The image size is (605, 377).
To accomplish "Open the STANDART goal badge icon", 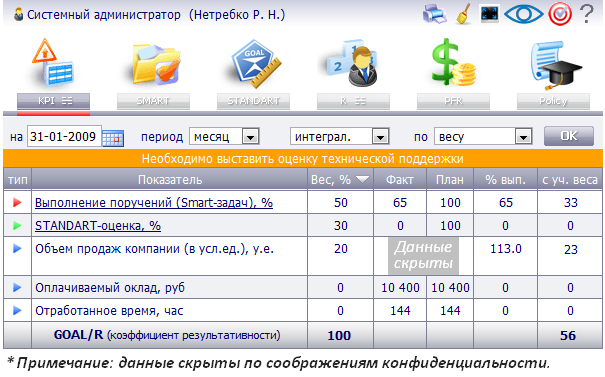I will pyautogui.click(x=255, y=64).
